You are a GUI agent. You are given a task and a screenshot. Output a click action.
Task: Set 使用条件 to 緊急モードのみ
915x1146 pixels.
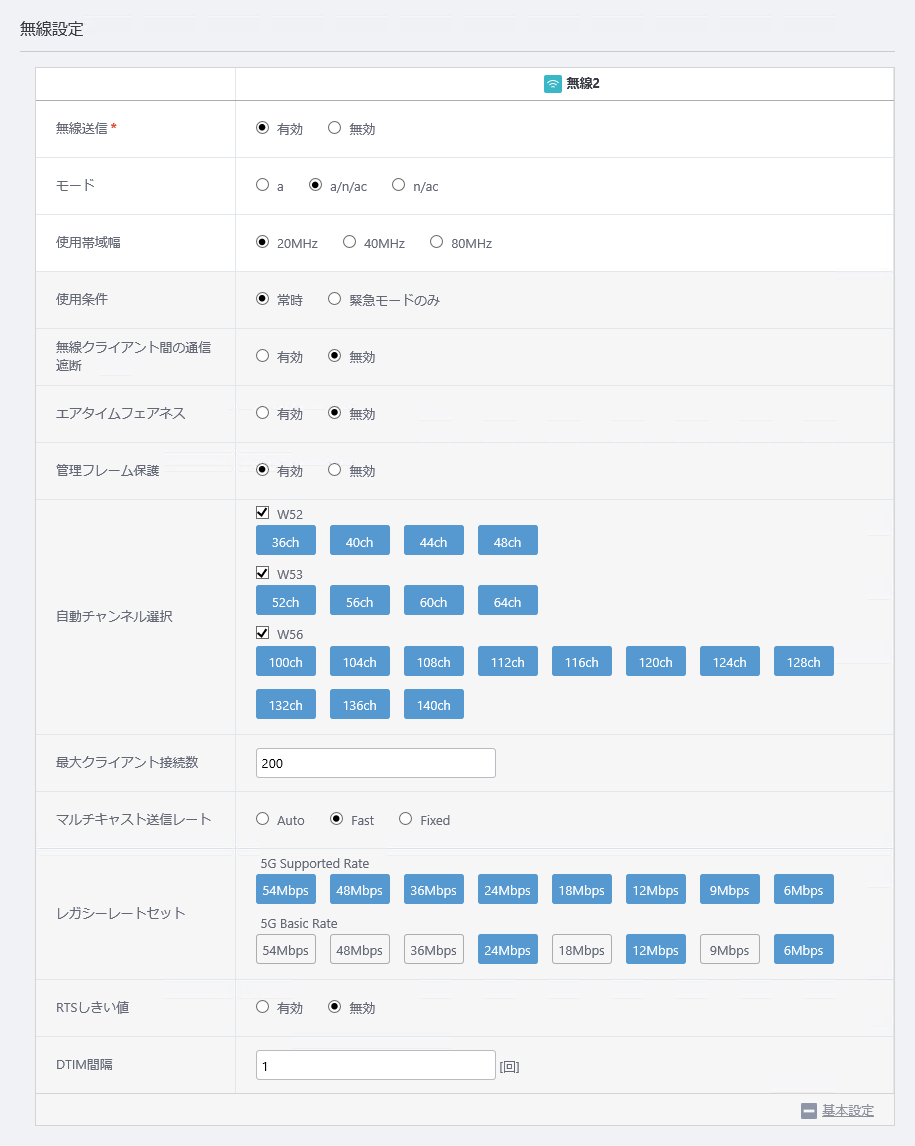[335, 299]
